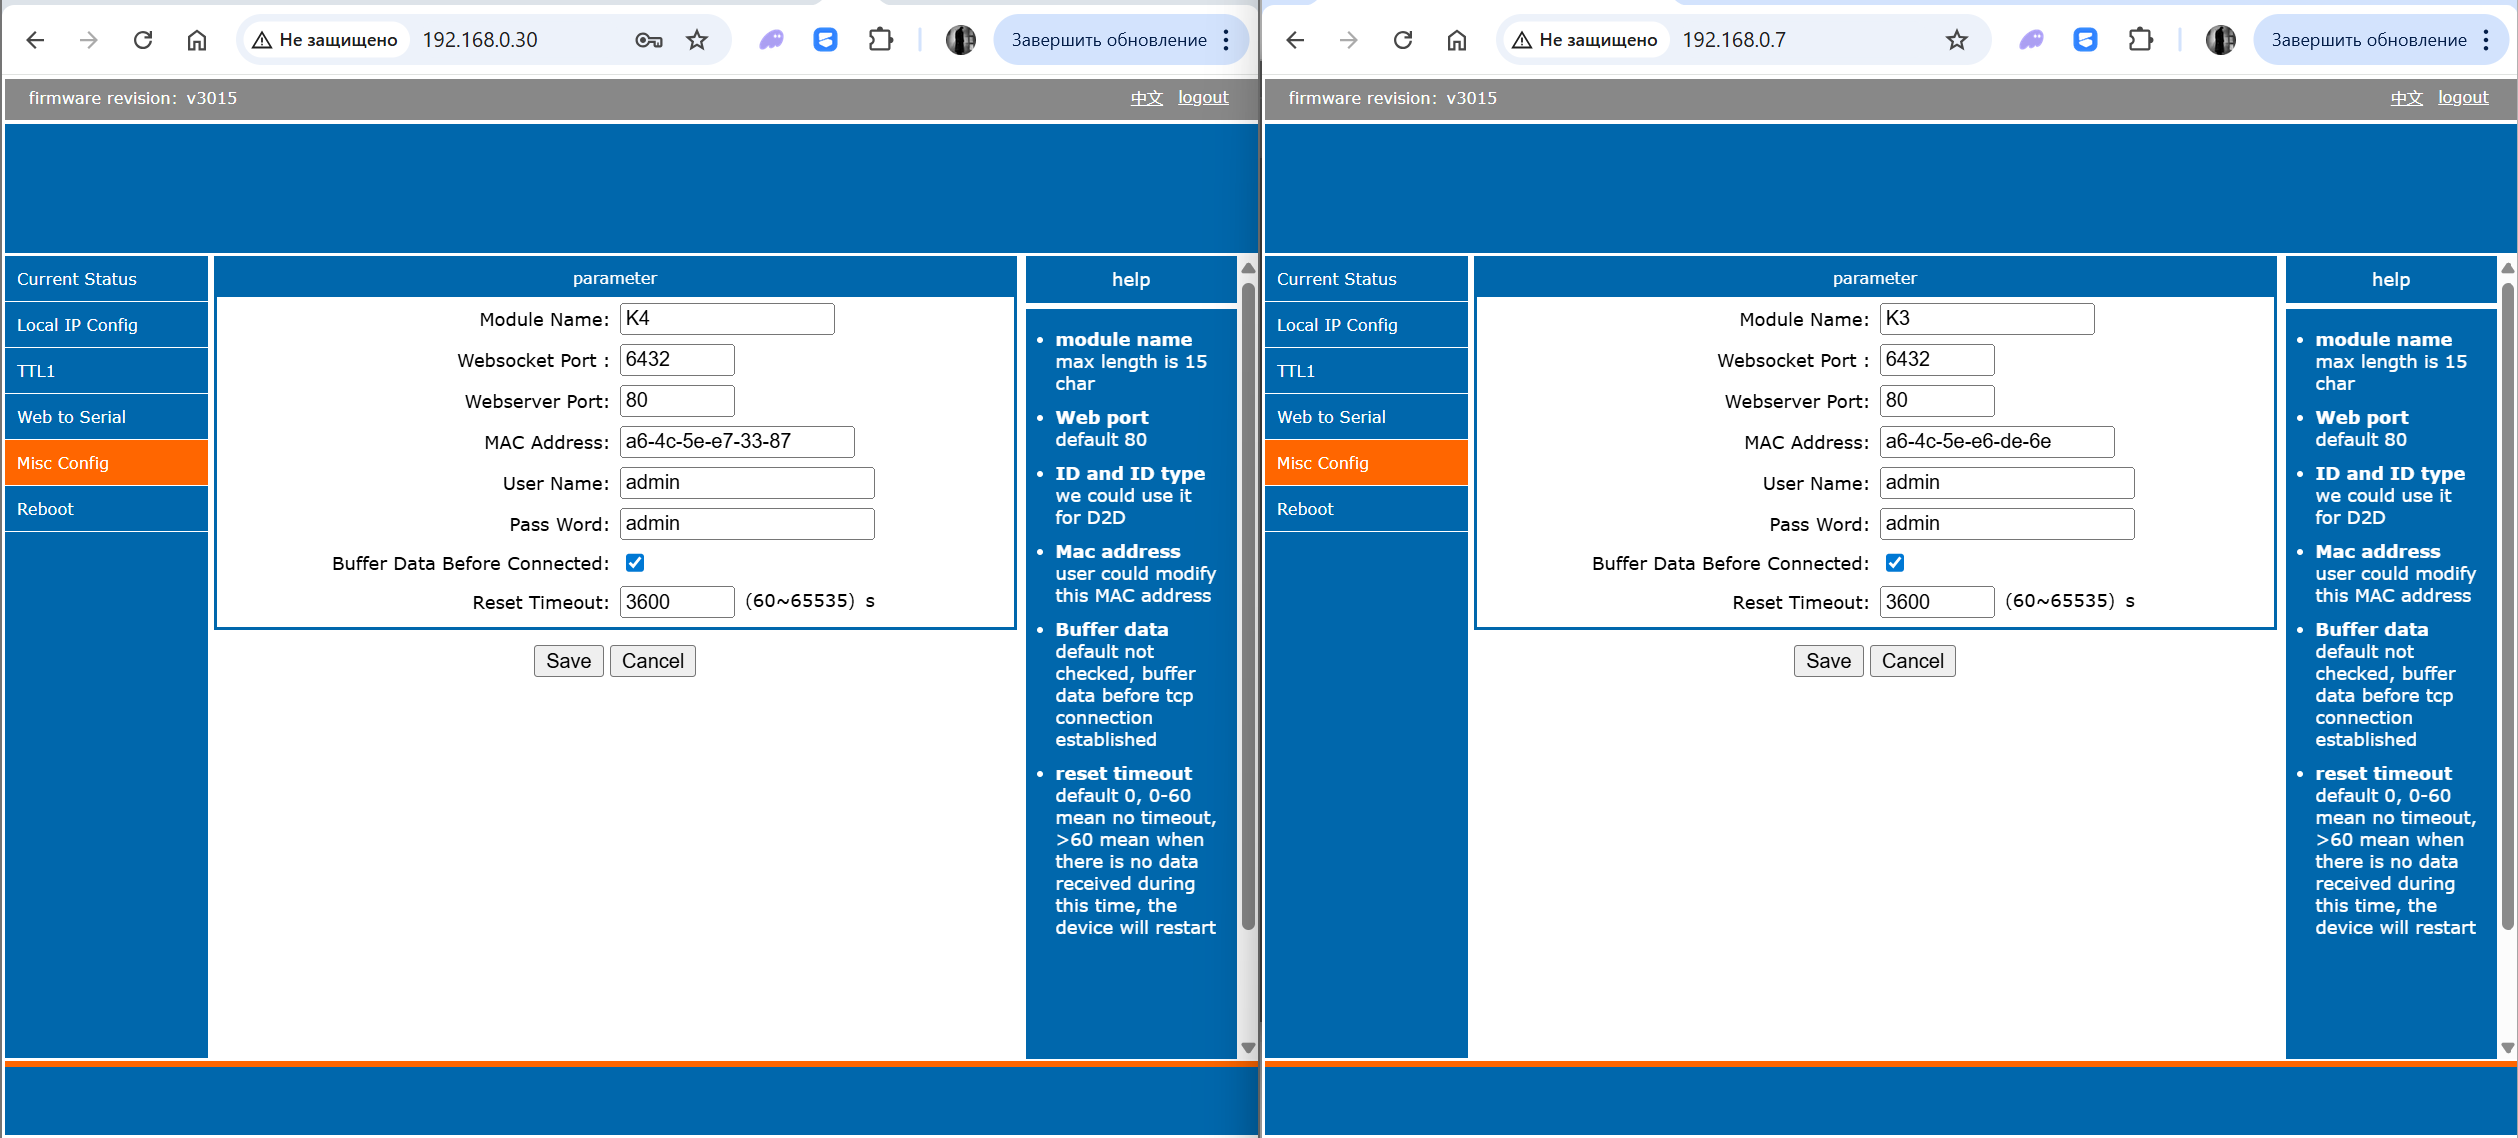Open the password key icon in left address bar
Screen dimensions: 2518x1138
(x=648, y=40)
